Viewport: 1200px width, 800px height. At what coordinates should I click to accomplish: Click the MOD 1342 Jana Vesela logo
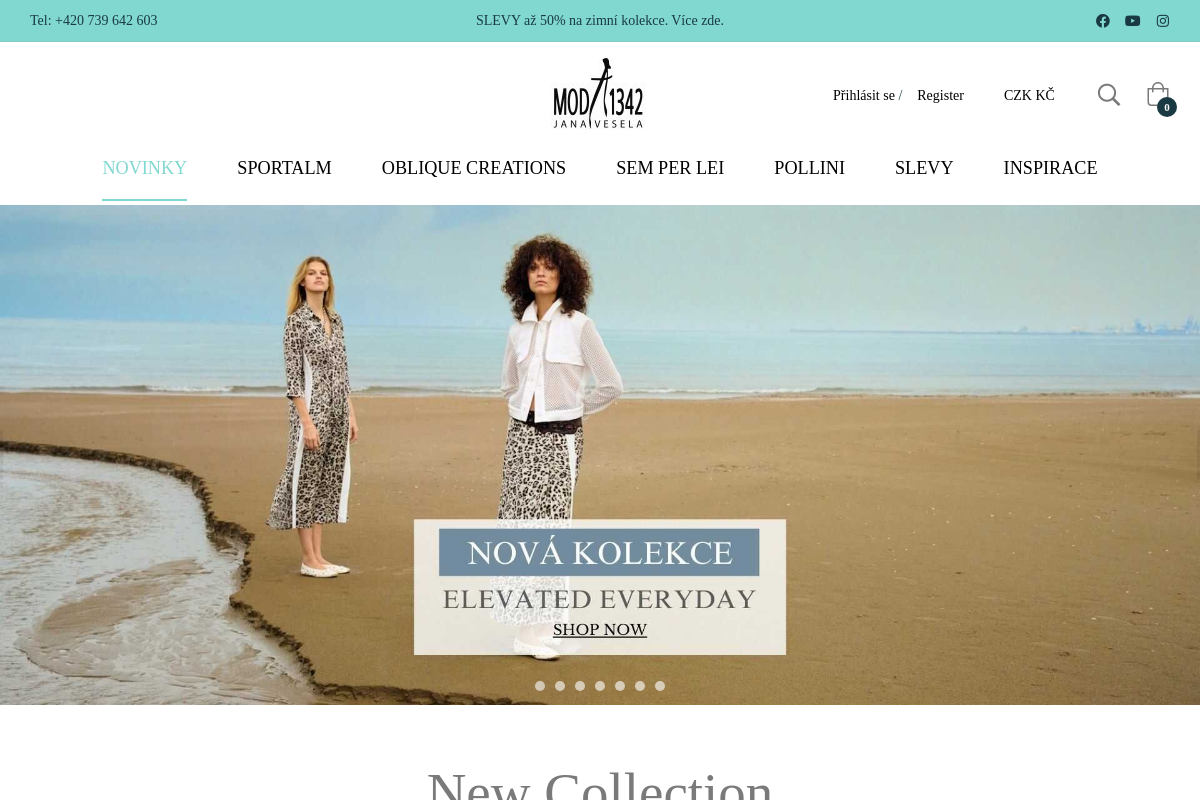coord(598,93)
